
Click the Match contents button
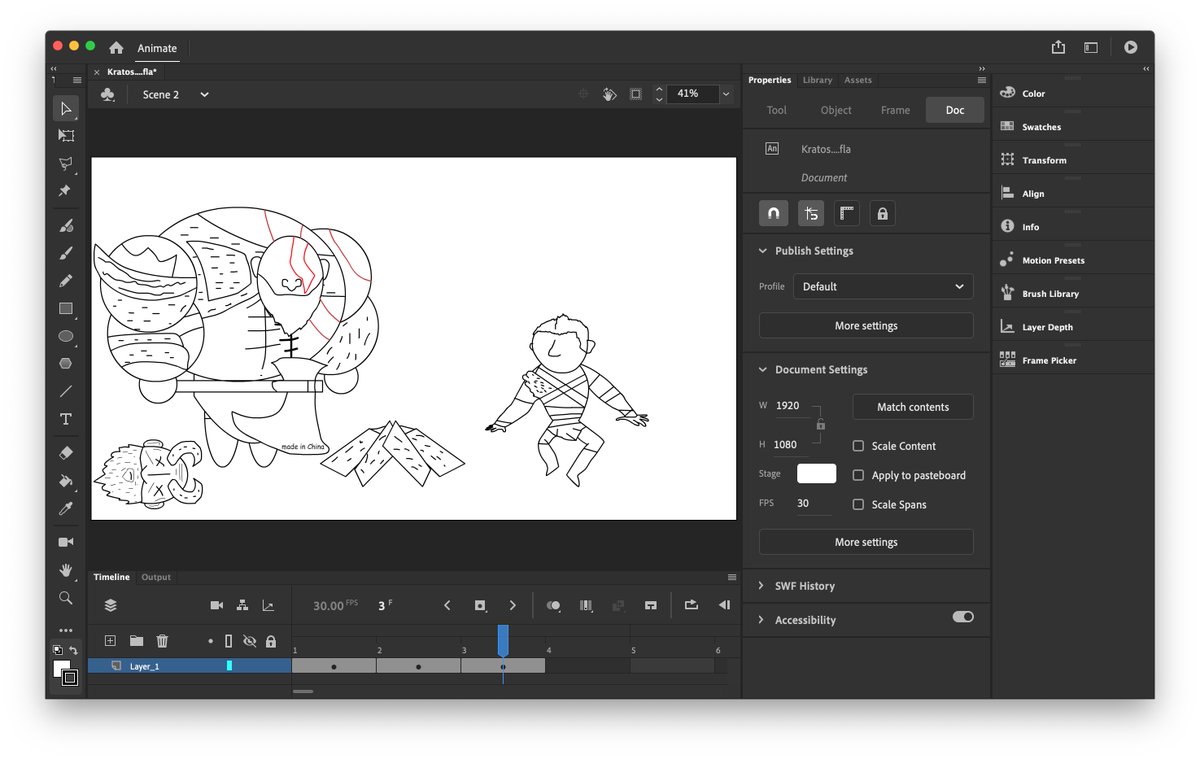click(913, 407)
